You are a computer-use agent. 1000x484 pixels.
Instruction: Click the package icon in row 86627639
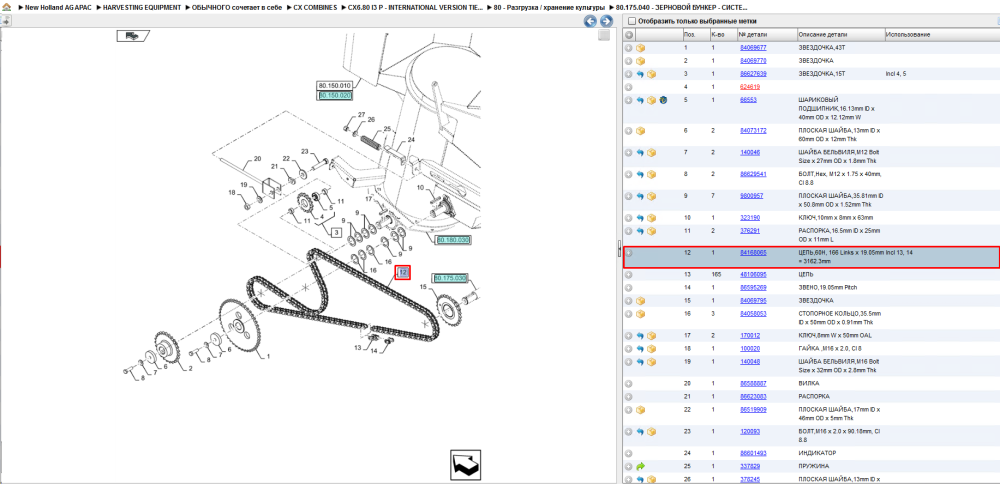[x=651, y=74]
